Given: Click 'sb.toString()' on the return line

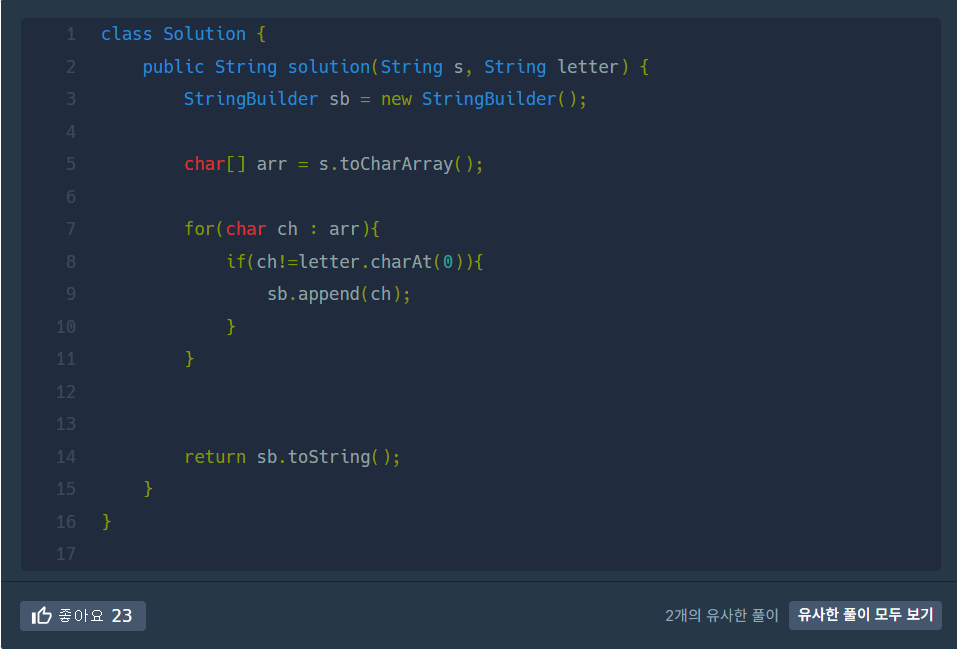Looking at the screenshot, I should [323, 457].
